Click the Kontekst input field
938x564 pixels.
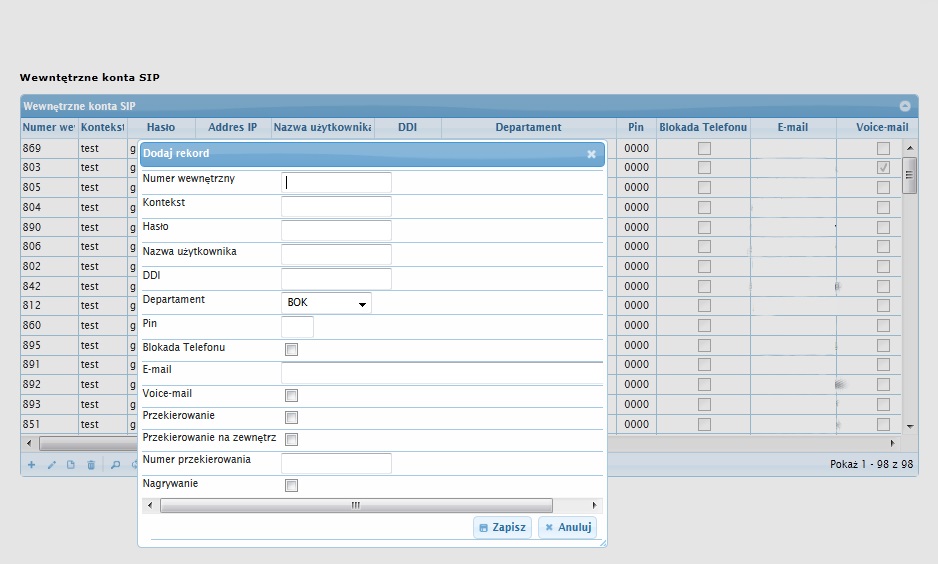coord(336,206)
